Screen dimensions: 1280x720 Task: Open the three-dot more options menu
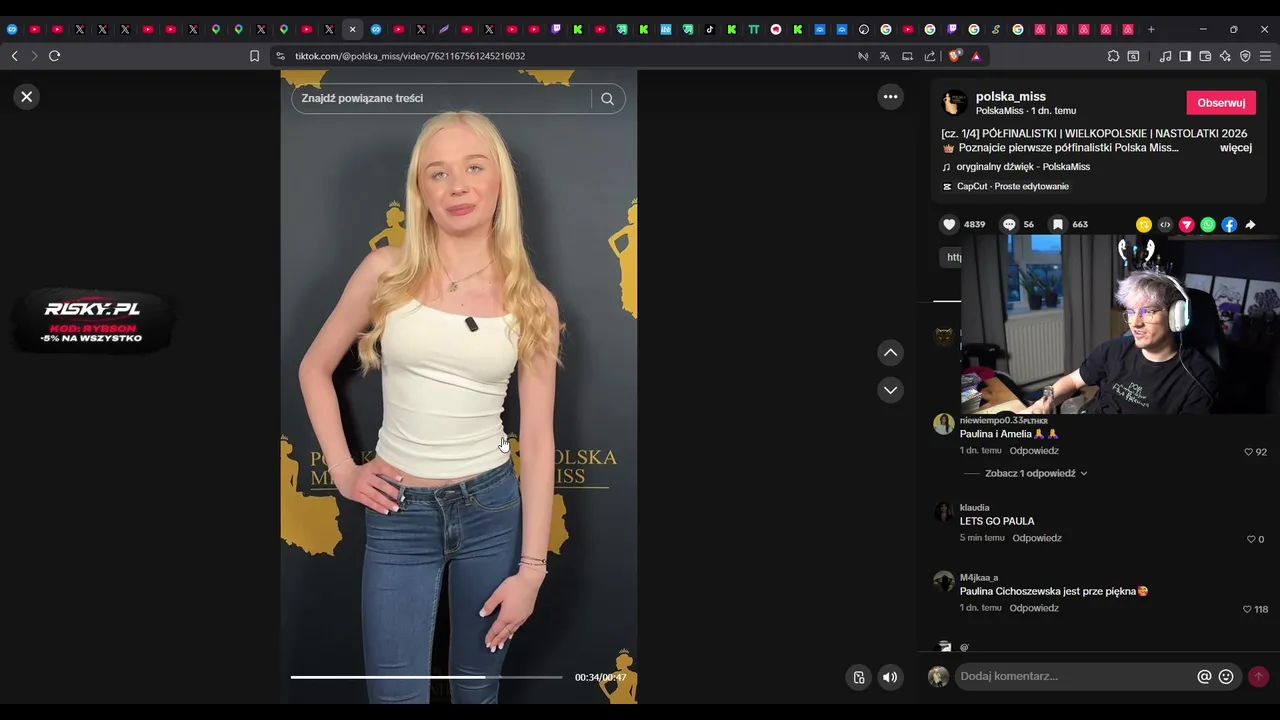(890, 97)
